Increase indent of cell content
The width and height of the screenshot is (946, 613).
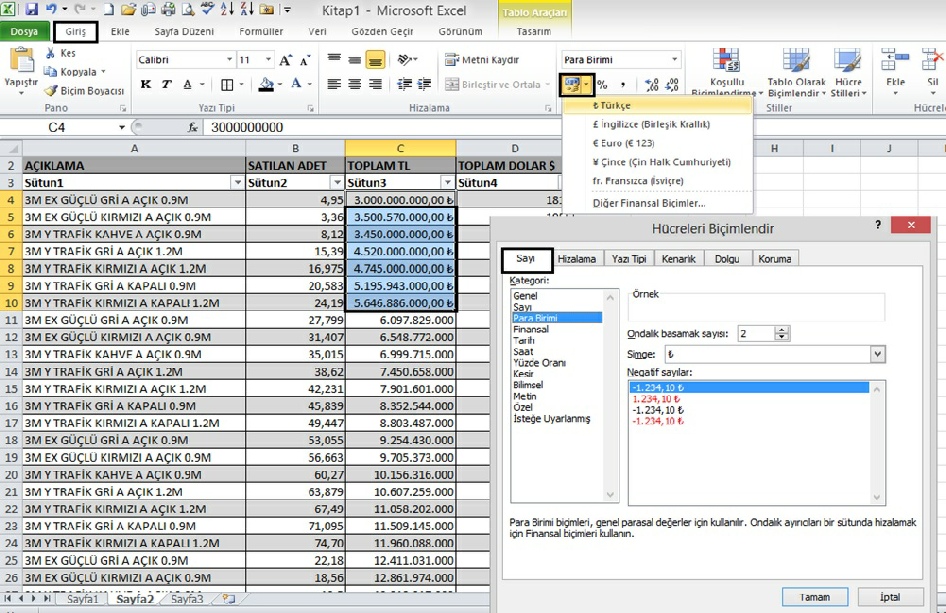(x=425, y=84)
